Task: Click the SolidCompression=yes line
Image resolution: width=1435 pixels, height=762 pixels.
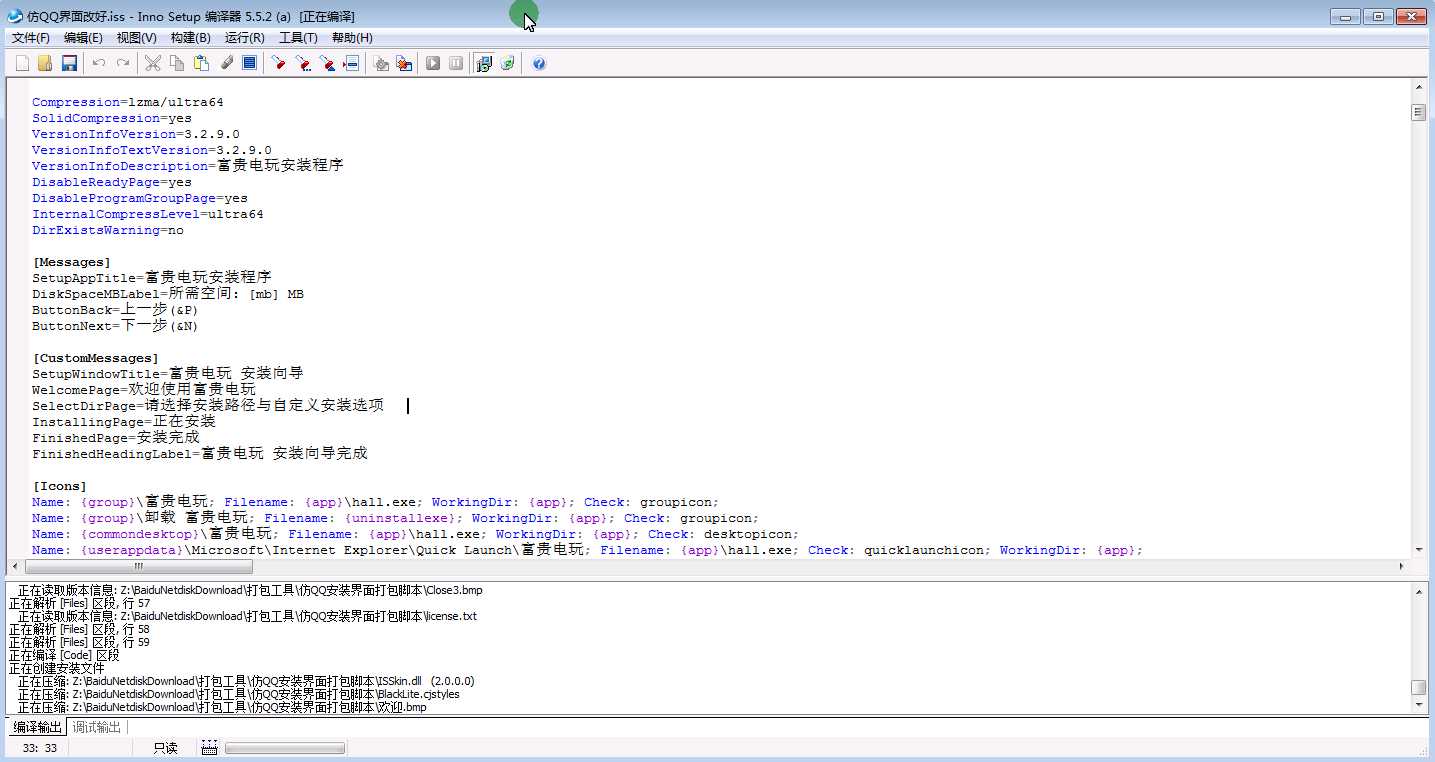Action: click(112, 118)
